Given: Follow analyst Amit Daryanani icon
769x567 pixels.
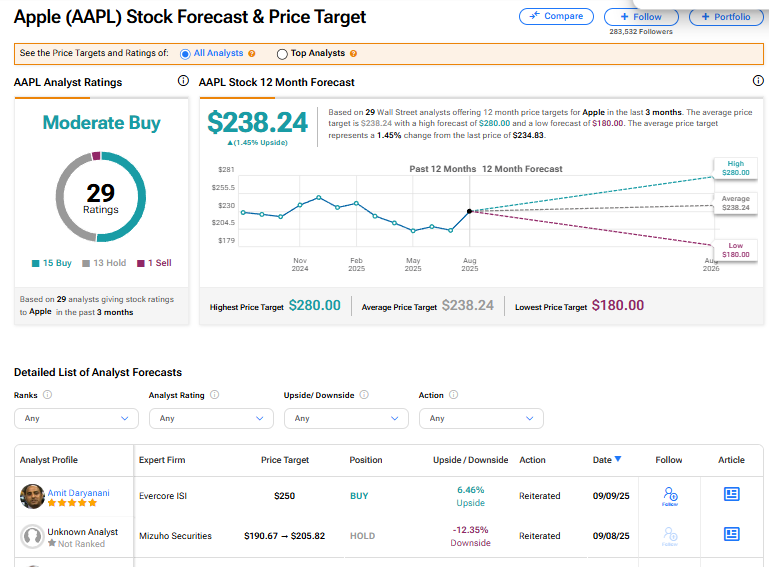Looking at the screenshot, I should 669,495.
